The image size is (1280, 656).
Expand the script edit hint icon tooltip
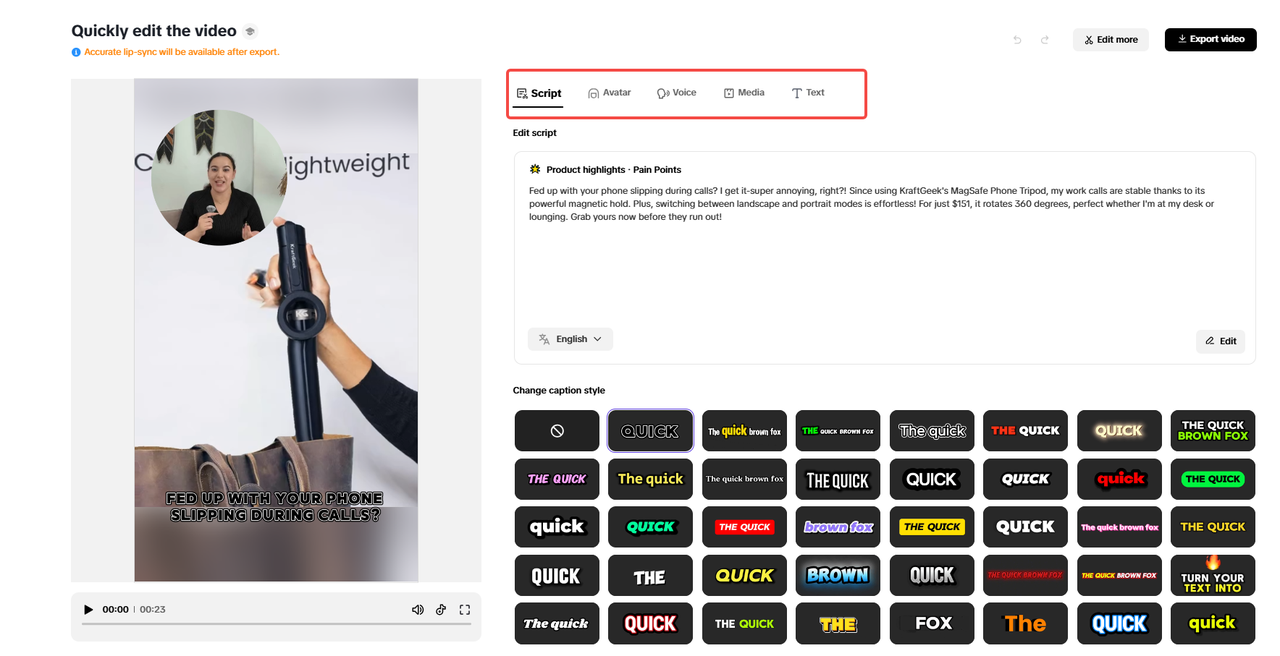pos(76,51)
